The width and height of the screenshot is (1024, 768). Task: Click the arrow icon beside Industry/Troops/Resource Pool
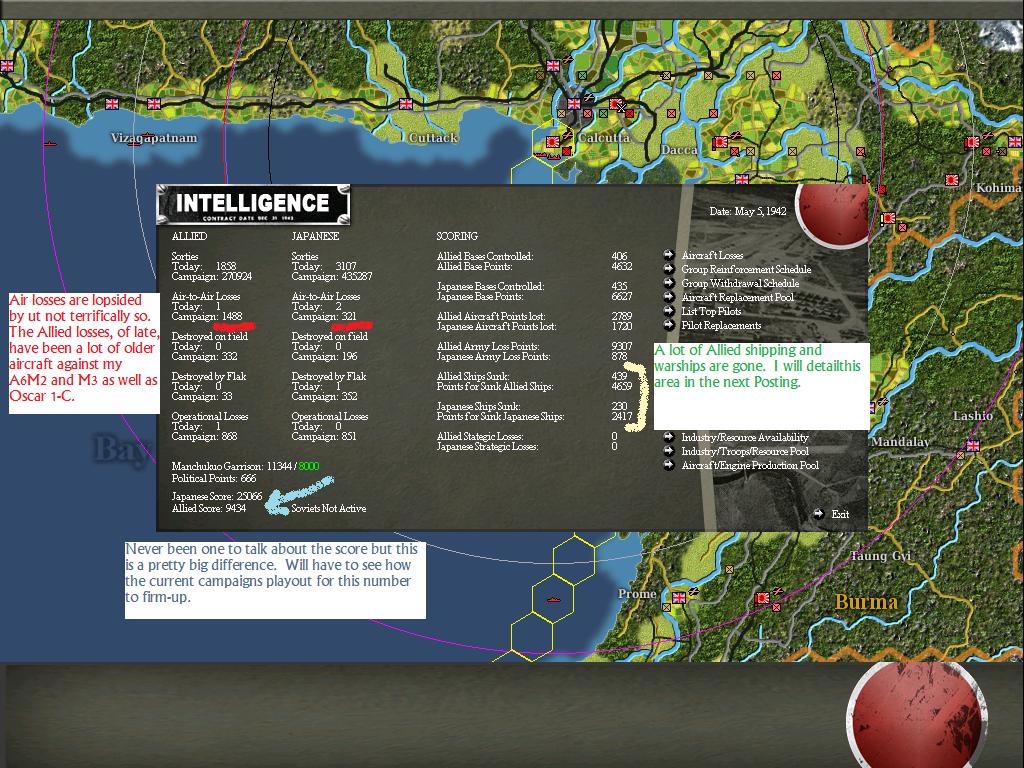coord(669,451)
